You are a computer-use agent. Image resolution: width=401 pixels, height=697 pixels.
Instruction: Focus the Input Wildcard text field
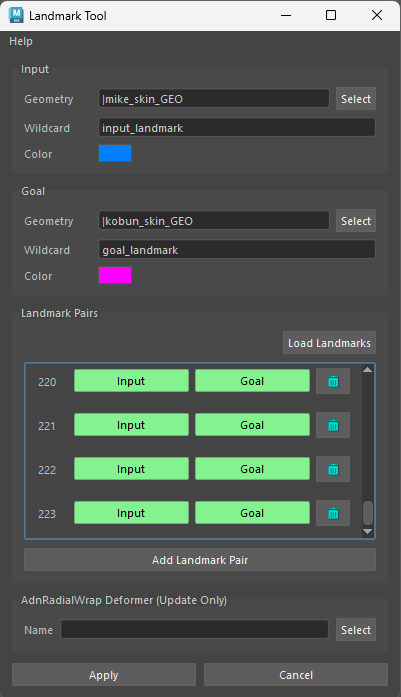(x=237, y=128)
